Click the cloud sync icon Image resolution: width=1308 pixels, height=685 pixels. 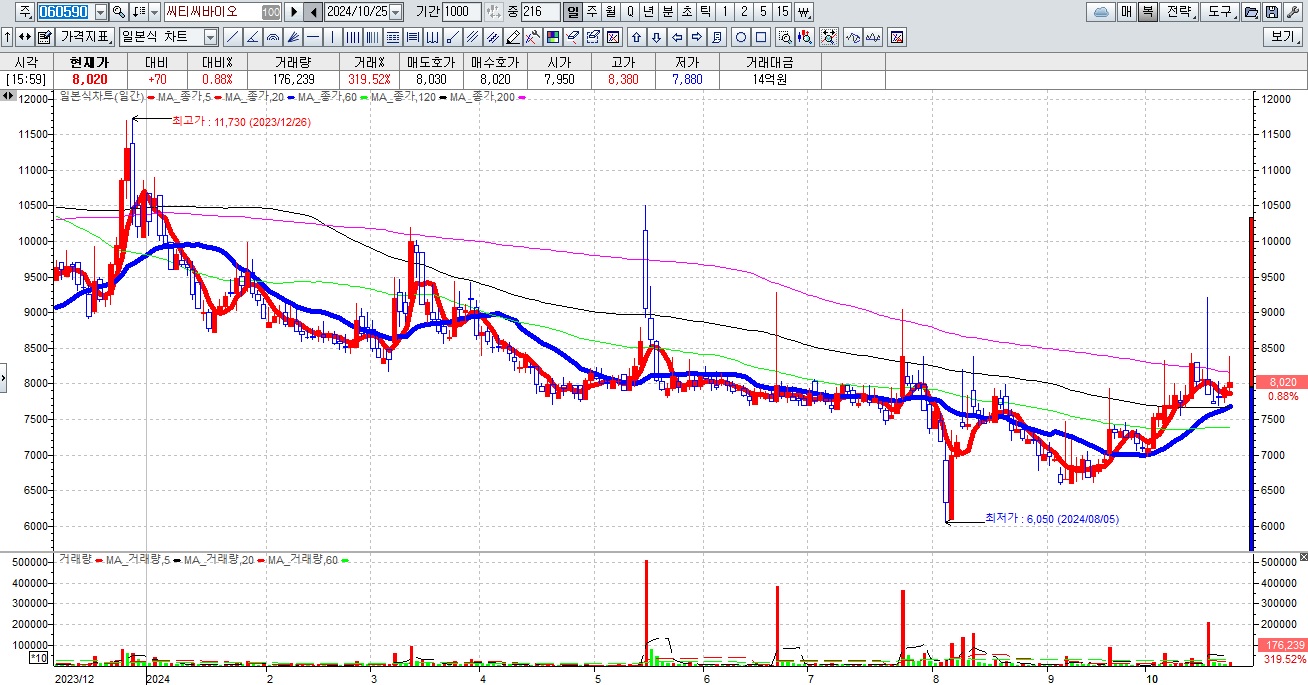(1101, 12)
